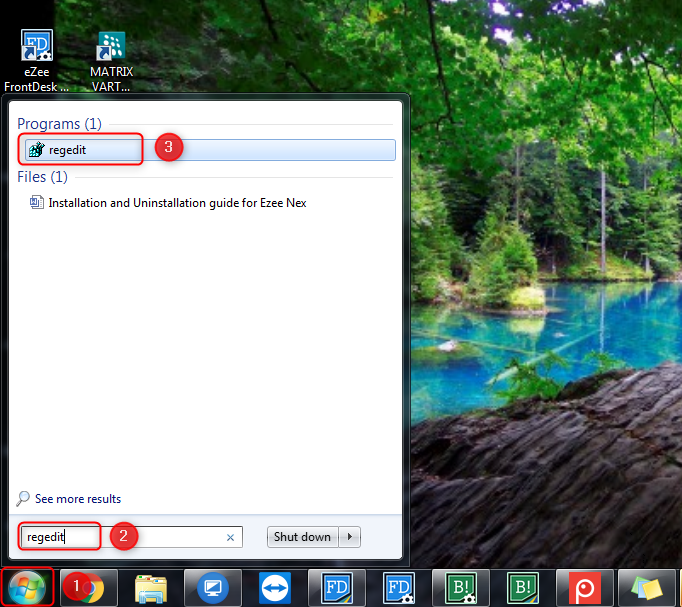The height and width of the screenshot is (607, 682).
Task: Select MATRIX VART desktop shortcut
Action: (111, 61)
